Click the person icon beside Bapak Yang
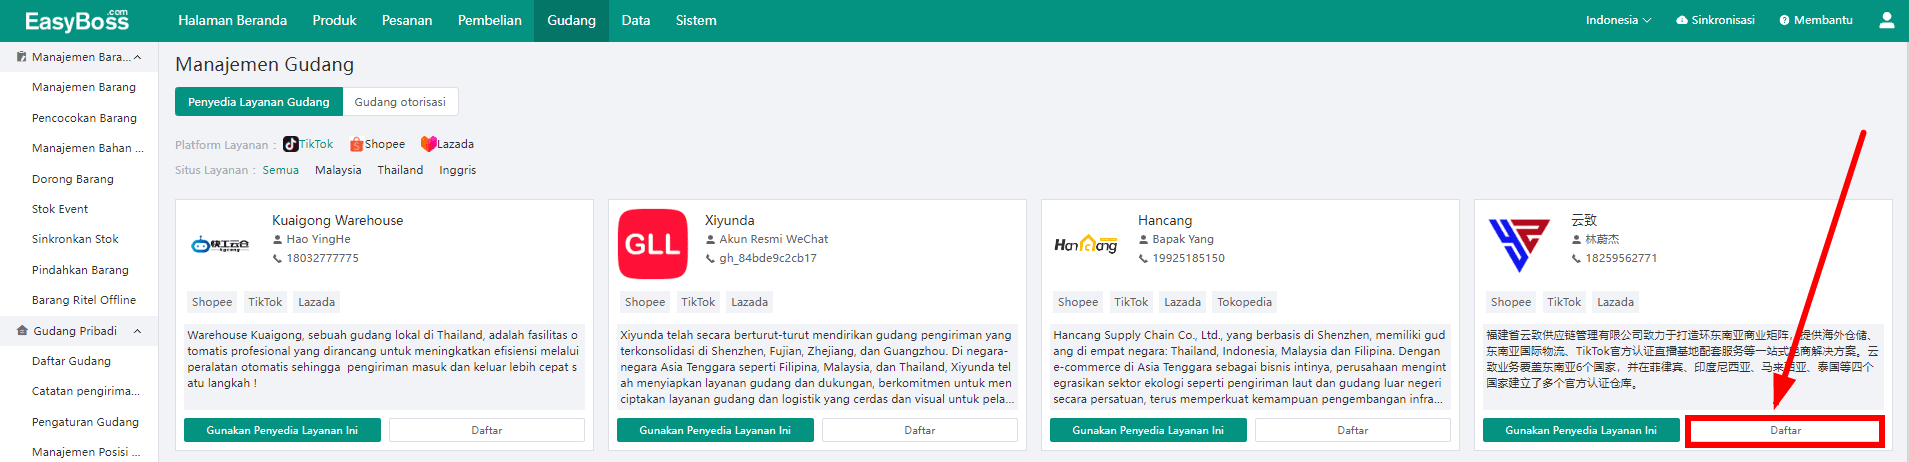The image size is (1909, 462). tap(1143, 239)
